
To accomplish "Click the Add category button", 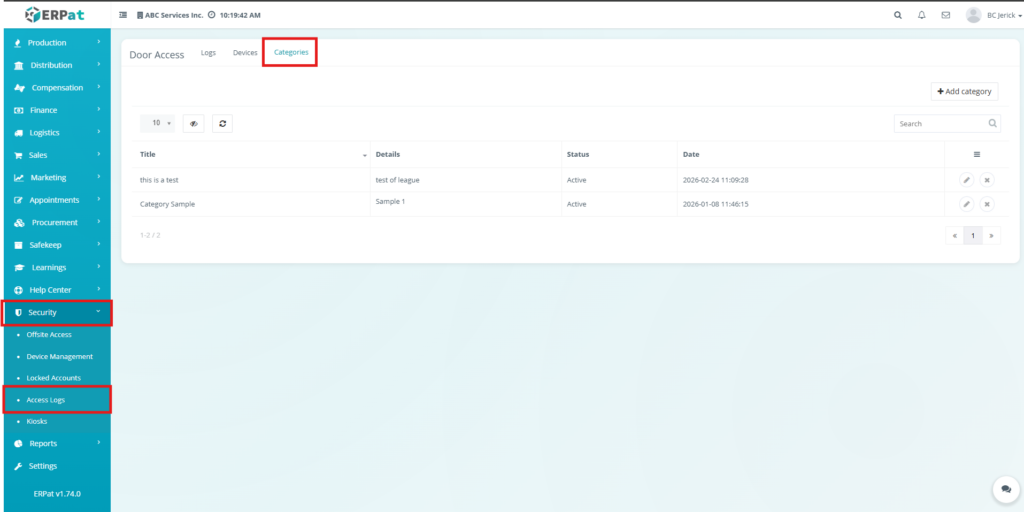I will point(964,91).
